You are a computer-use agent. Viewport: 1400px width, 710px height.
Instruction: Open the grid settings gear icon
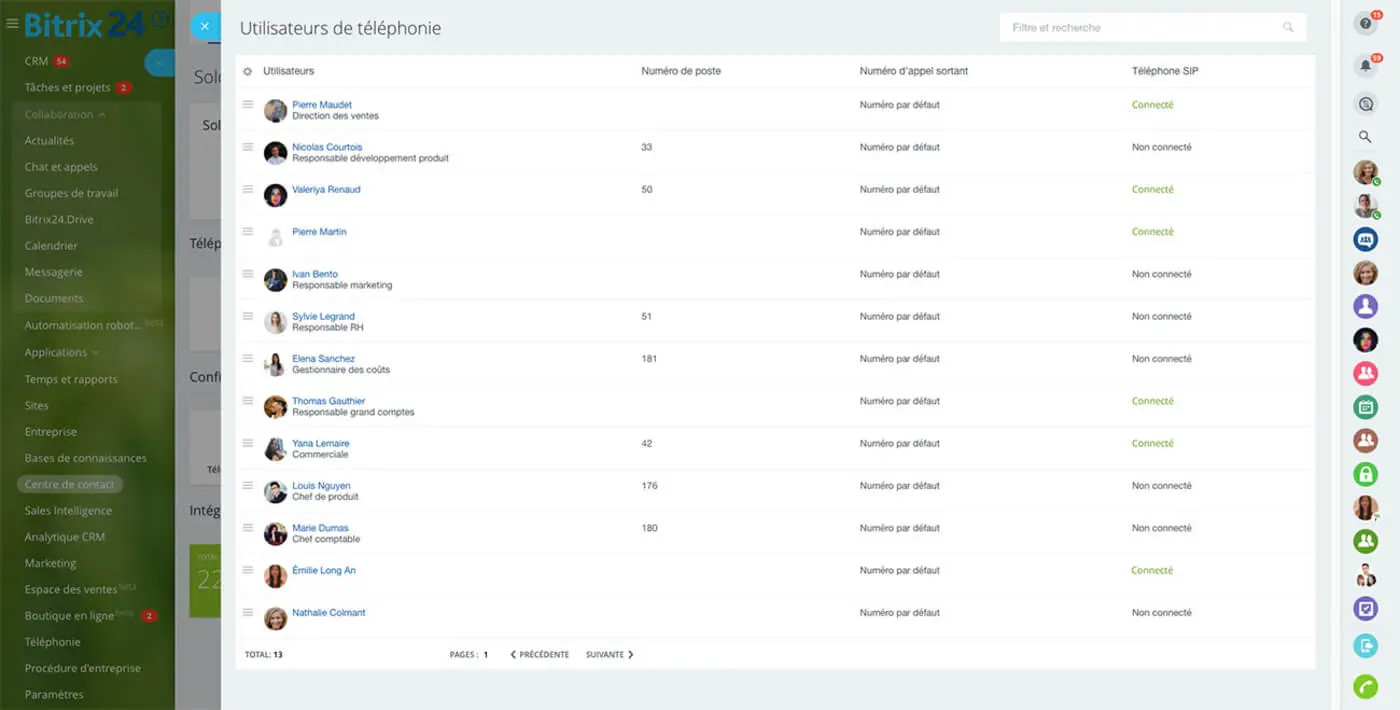[248, 72]
